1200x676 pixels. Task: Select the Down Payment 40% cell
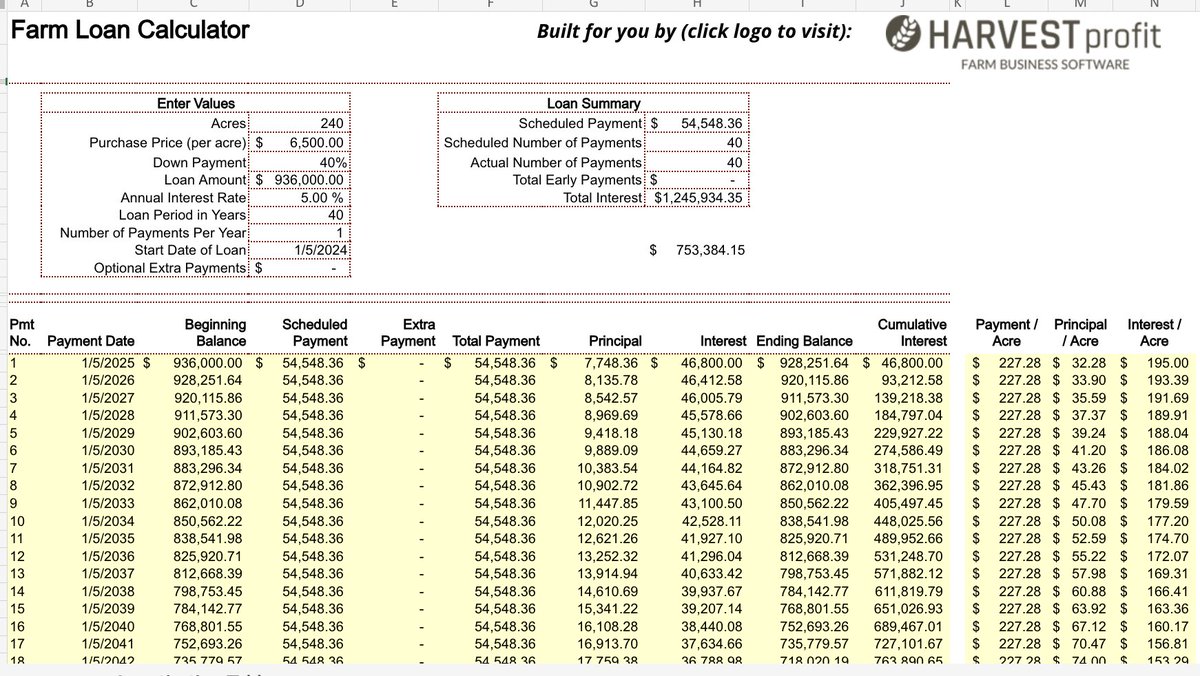(300, 162)
